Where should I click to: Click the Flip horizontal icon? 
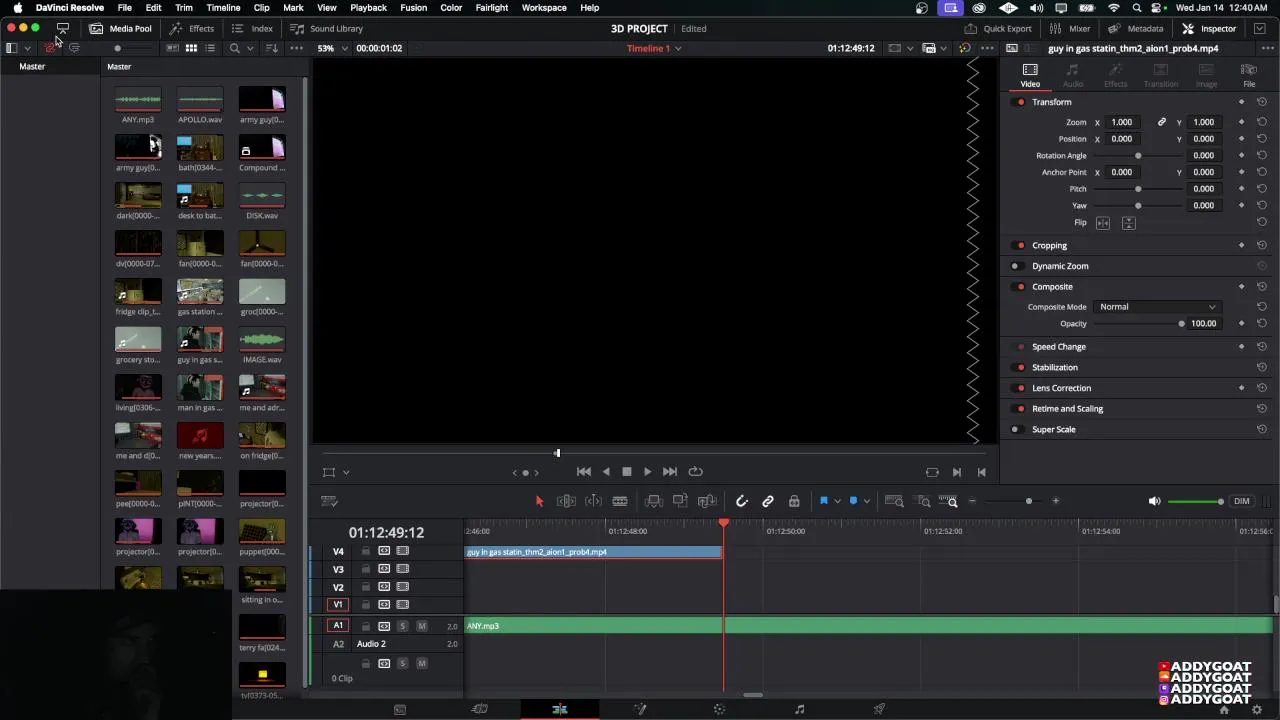coord(1103,223)
